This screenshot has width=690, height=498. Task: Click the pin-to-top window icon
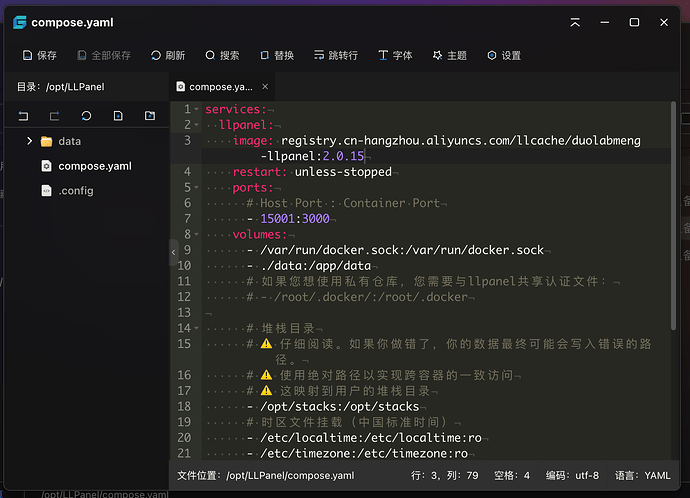(575, 22)
